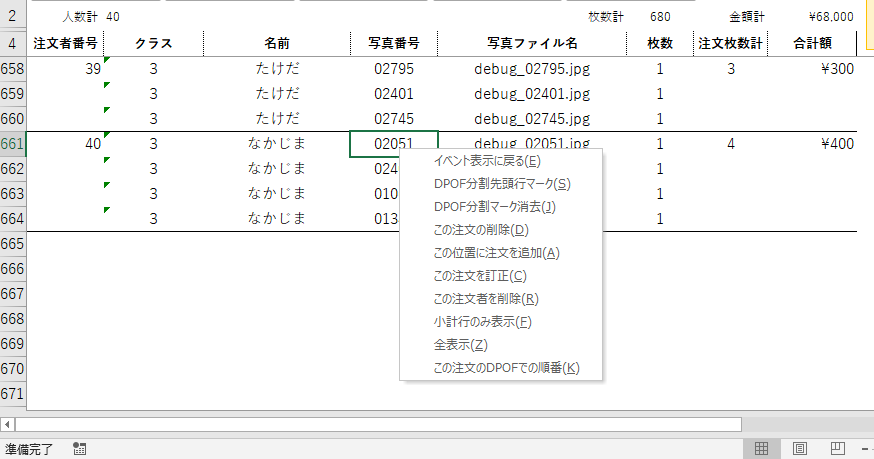Viewport: 874px width, 459px height.
Task: Select orderer number 39 cell
Action: (x=65, y=69)
